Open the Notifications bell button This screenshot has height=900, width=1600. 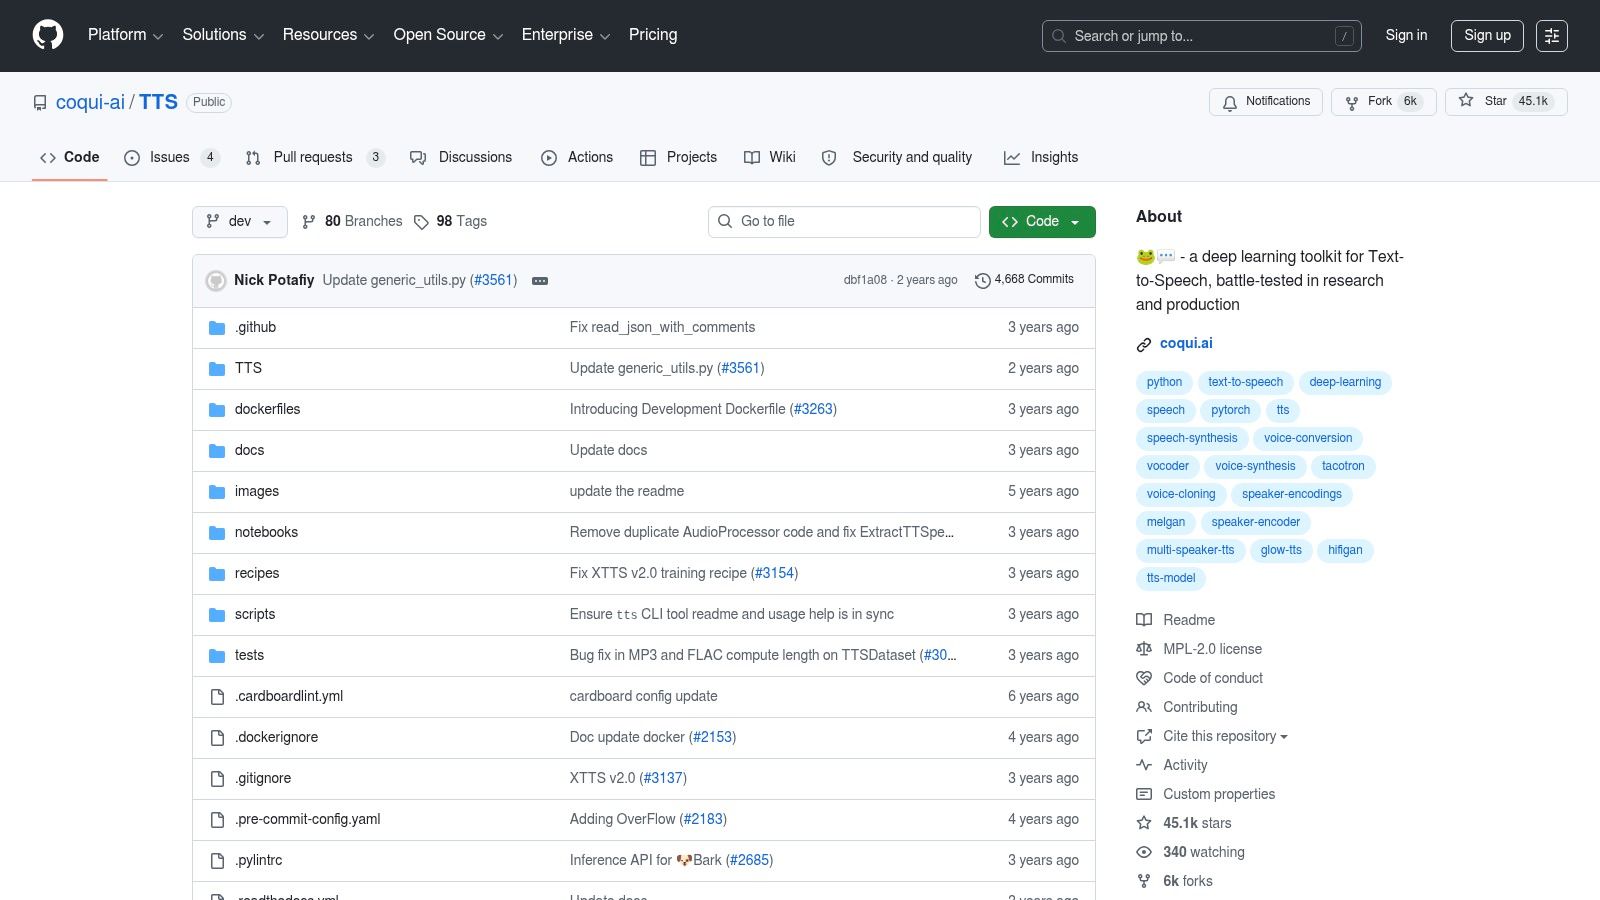1266,102
